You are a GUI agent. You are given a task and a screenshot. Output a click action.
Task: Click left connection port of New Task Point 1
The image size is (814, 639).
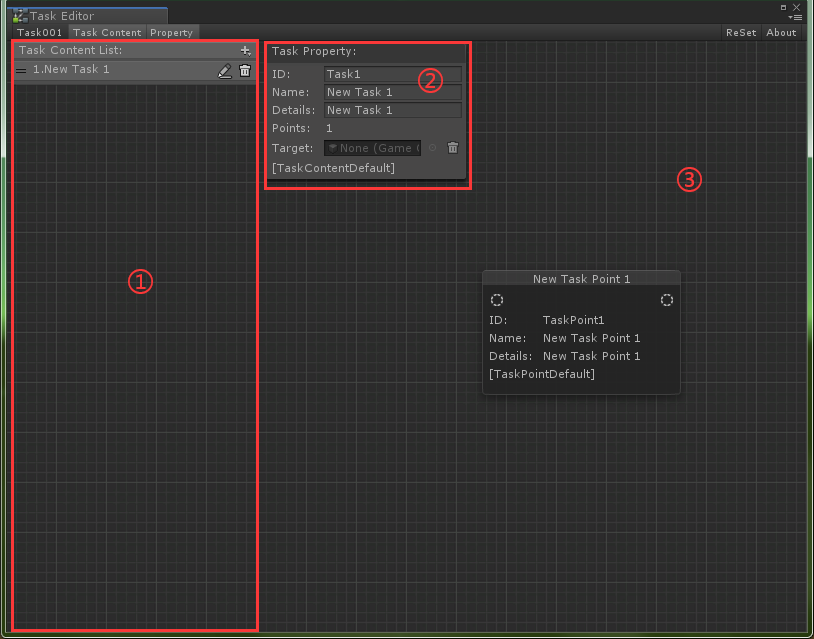point(497,300)
